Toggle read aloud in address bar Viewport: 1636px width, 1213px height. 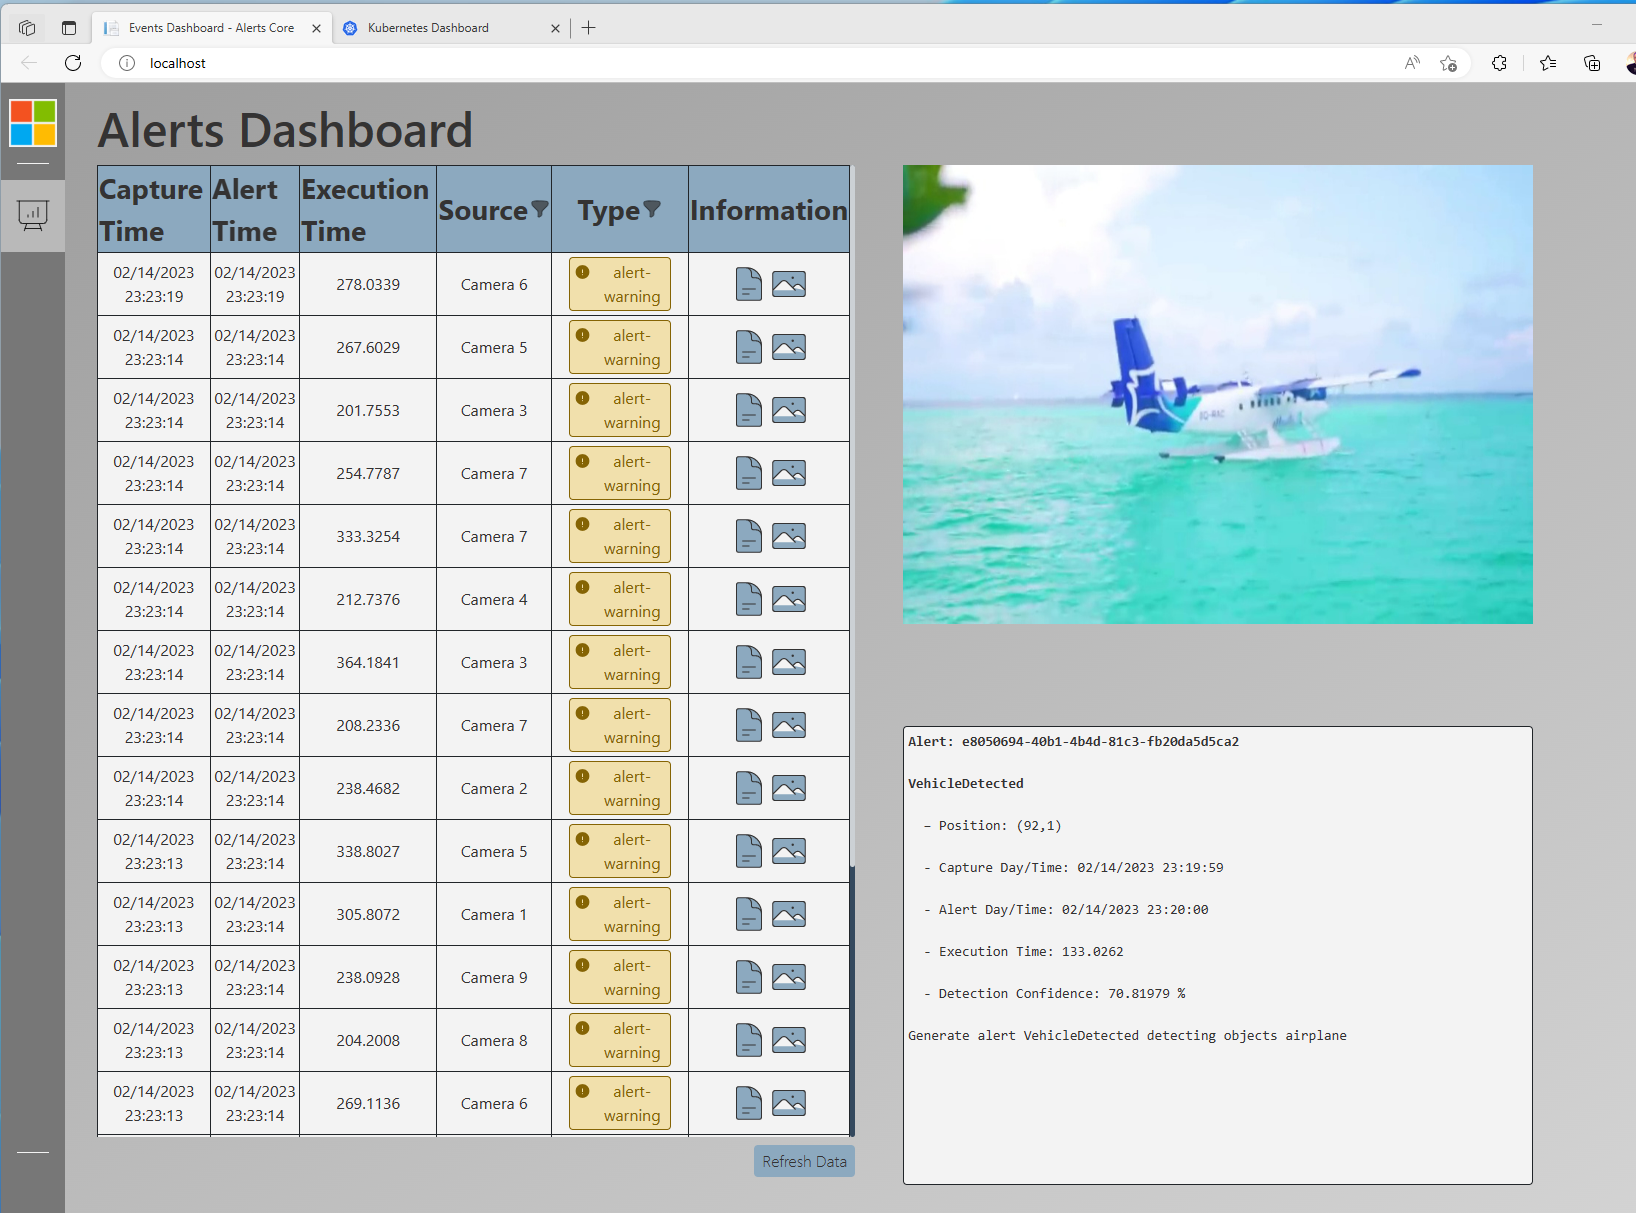(1412, 63)
